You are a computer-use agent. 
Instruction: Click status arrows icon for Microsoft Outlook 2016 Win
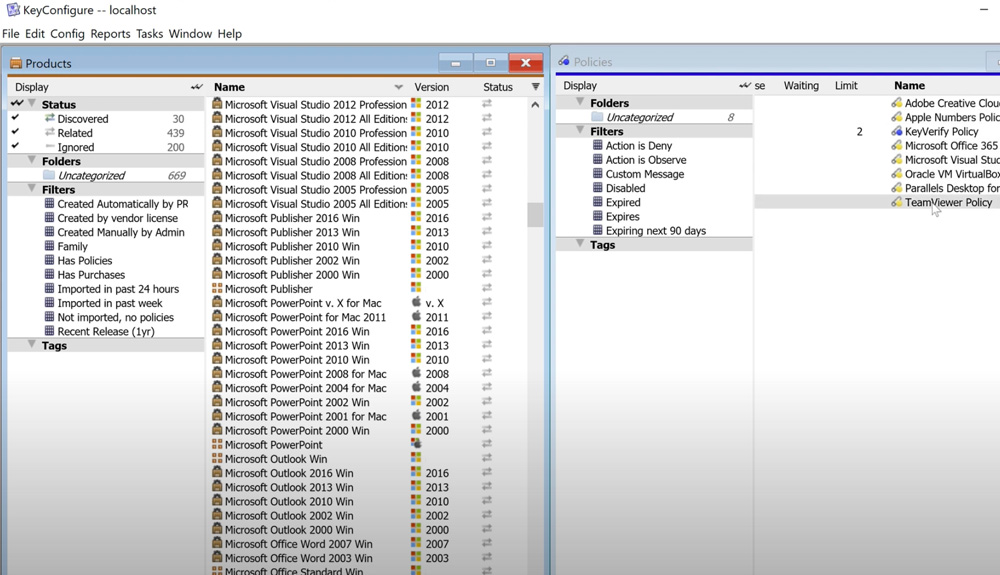coord(487,473)
